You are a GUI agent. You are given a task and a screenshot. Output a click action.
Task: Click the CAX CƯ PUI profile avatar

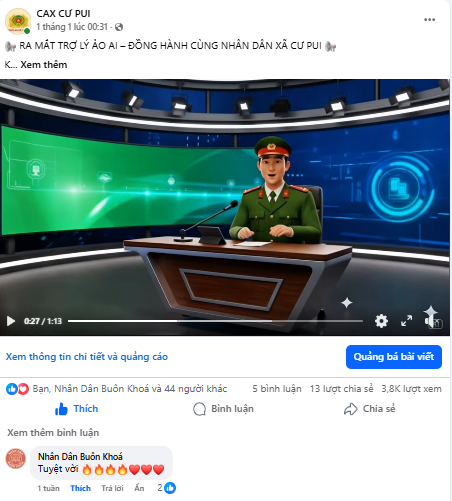click(18, 21)
